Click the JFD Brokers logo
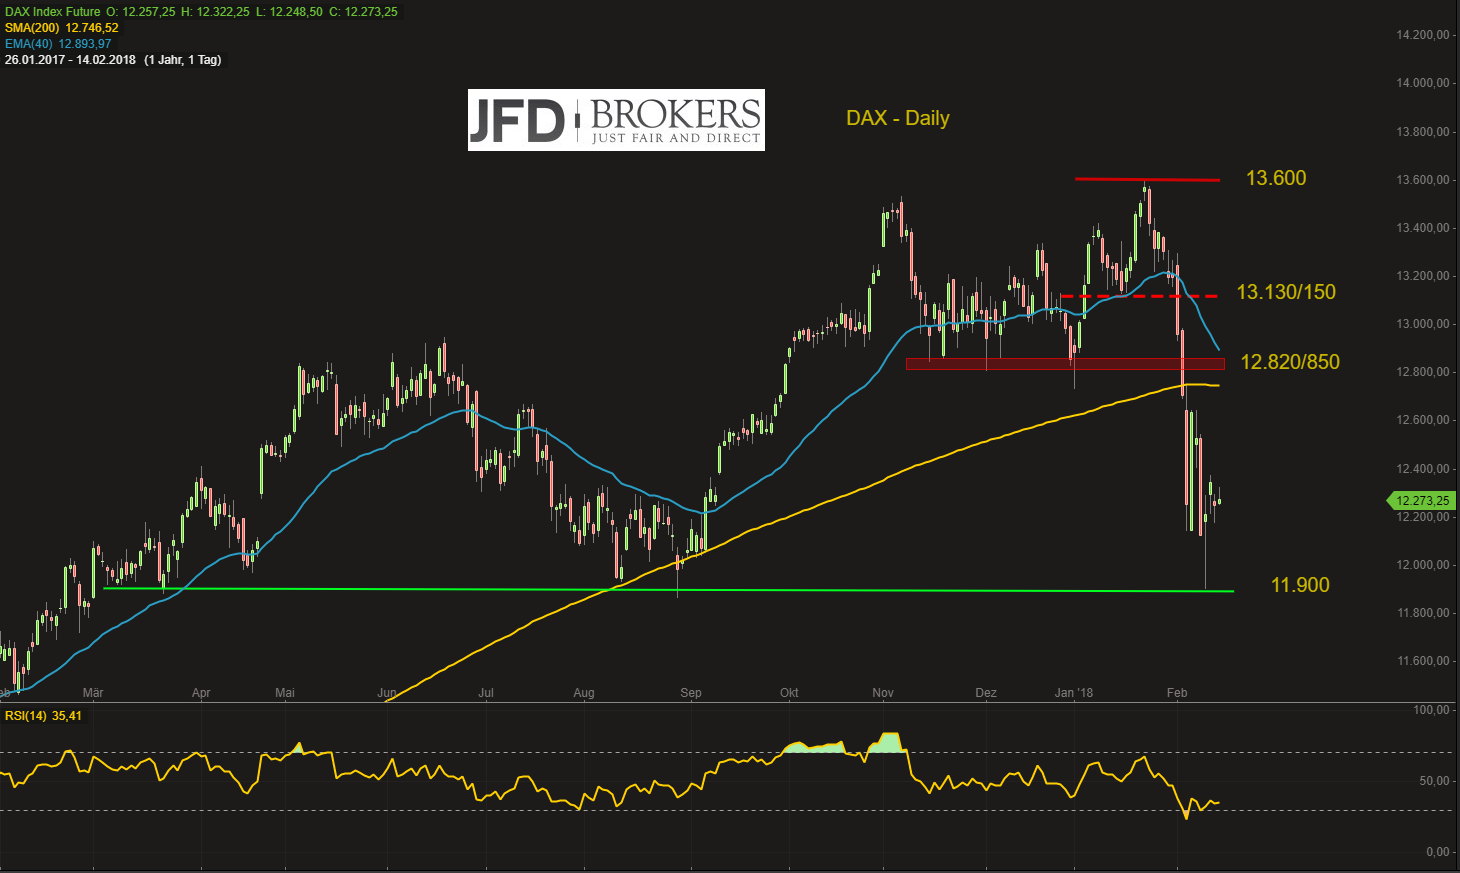This screenshot has width=1460, height=873. 616,120
